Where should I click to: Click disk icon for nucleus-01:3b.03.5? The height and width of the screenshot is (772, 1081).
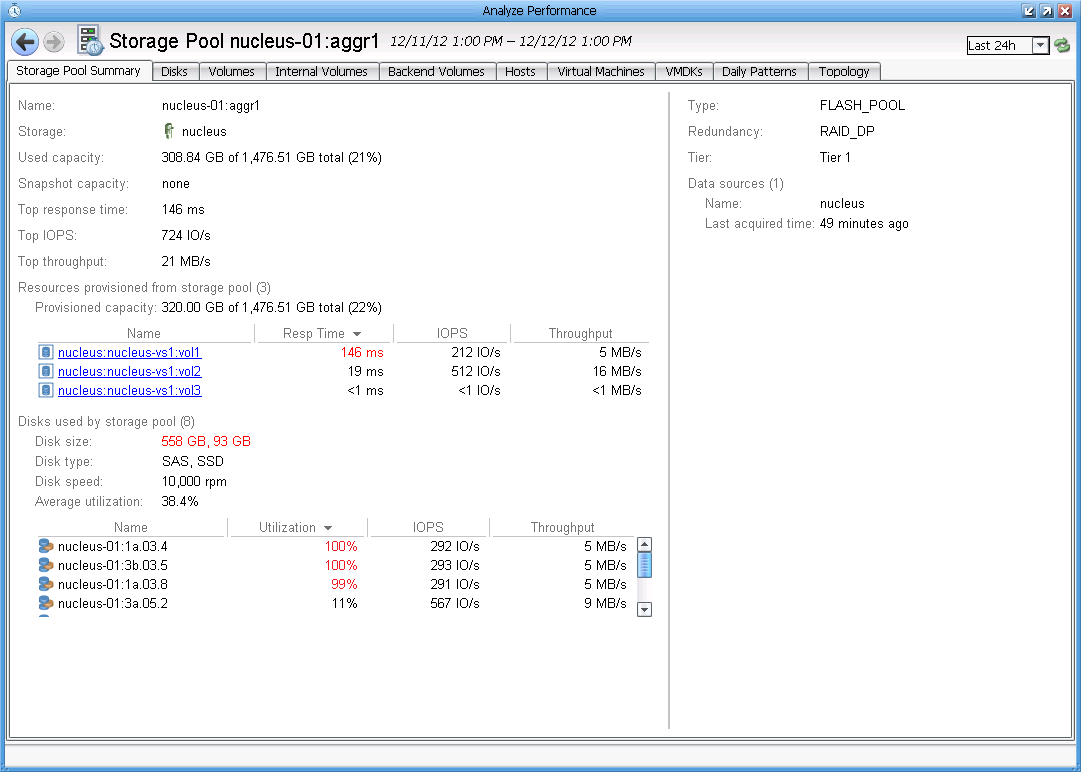[x=46, y=565]
